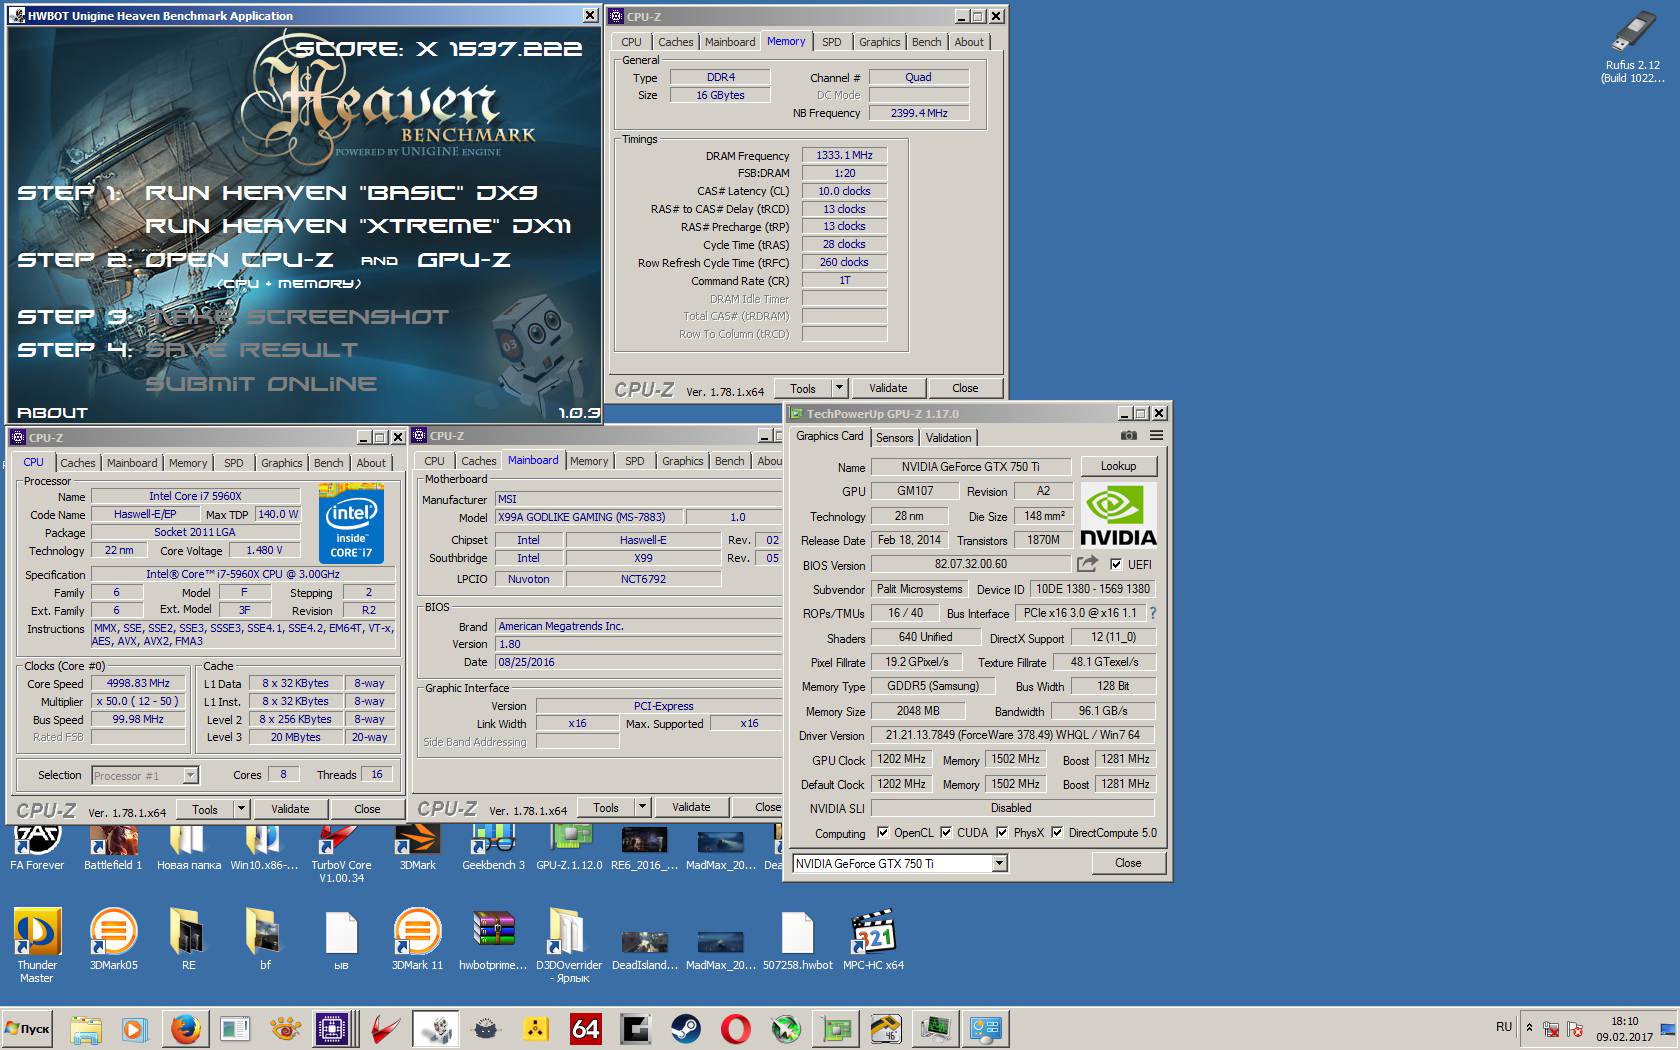
Task: Open the 3DMark desktop shortcut
Action: (x=417, y=848)
